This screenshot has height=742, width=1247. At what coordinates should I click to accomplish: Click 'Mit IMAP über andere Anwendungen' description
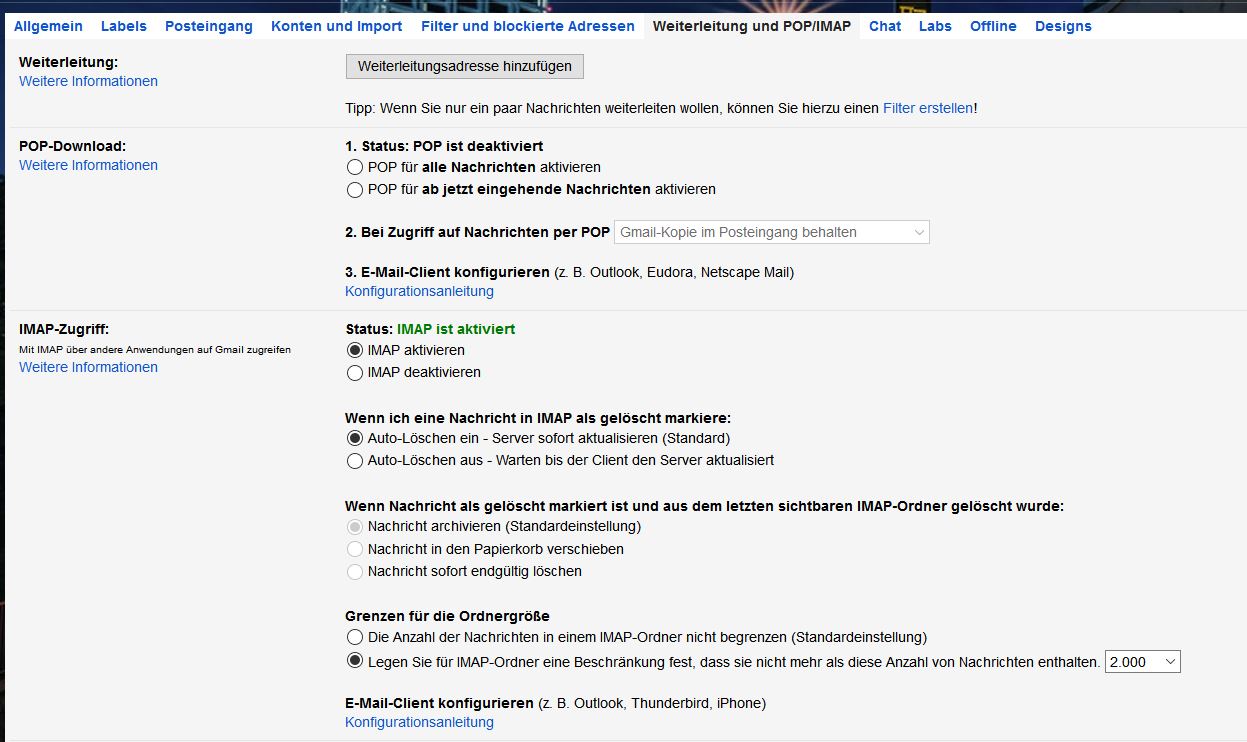pyautogui.click(x=155, y=349)
